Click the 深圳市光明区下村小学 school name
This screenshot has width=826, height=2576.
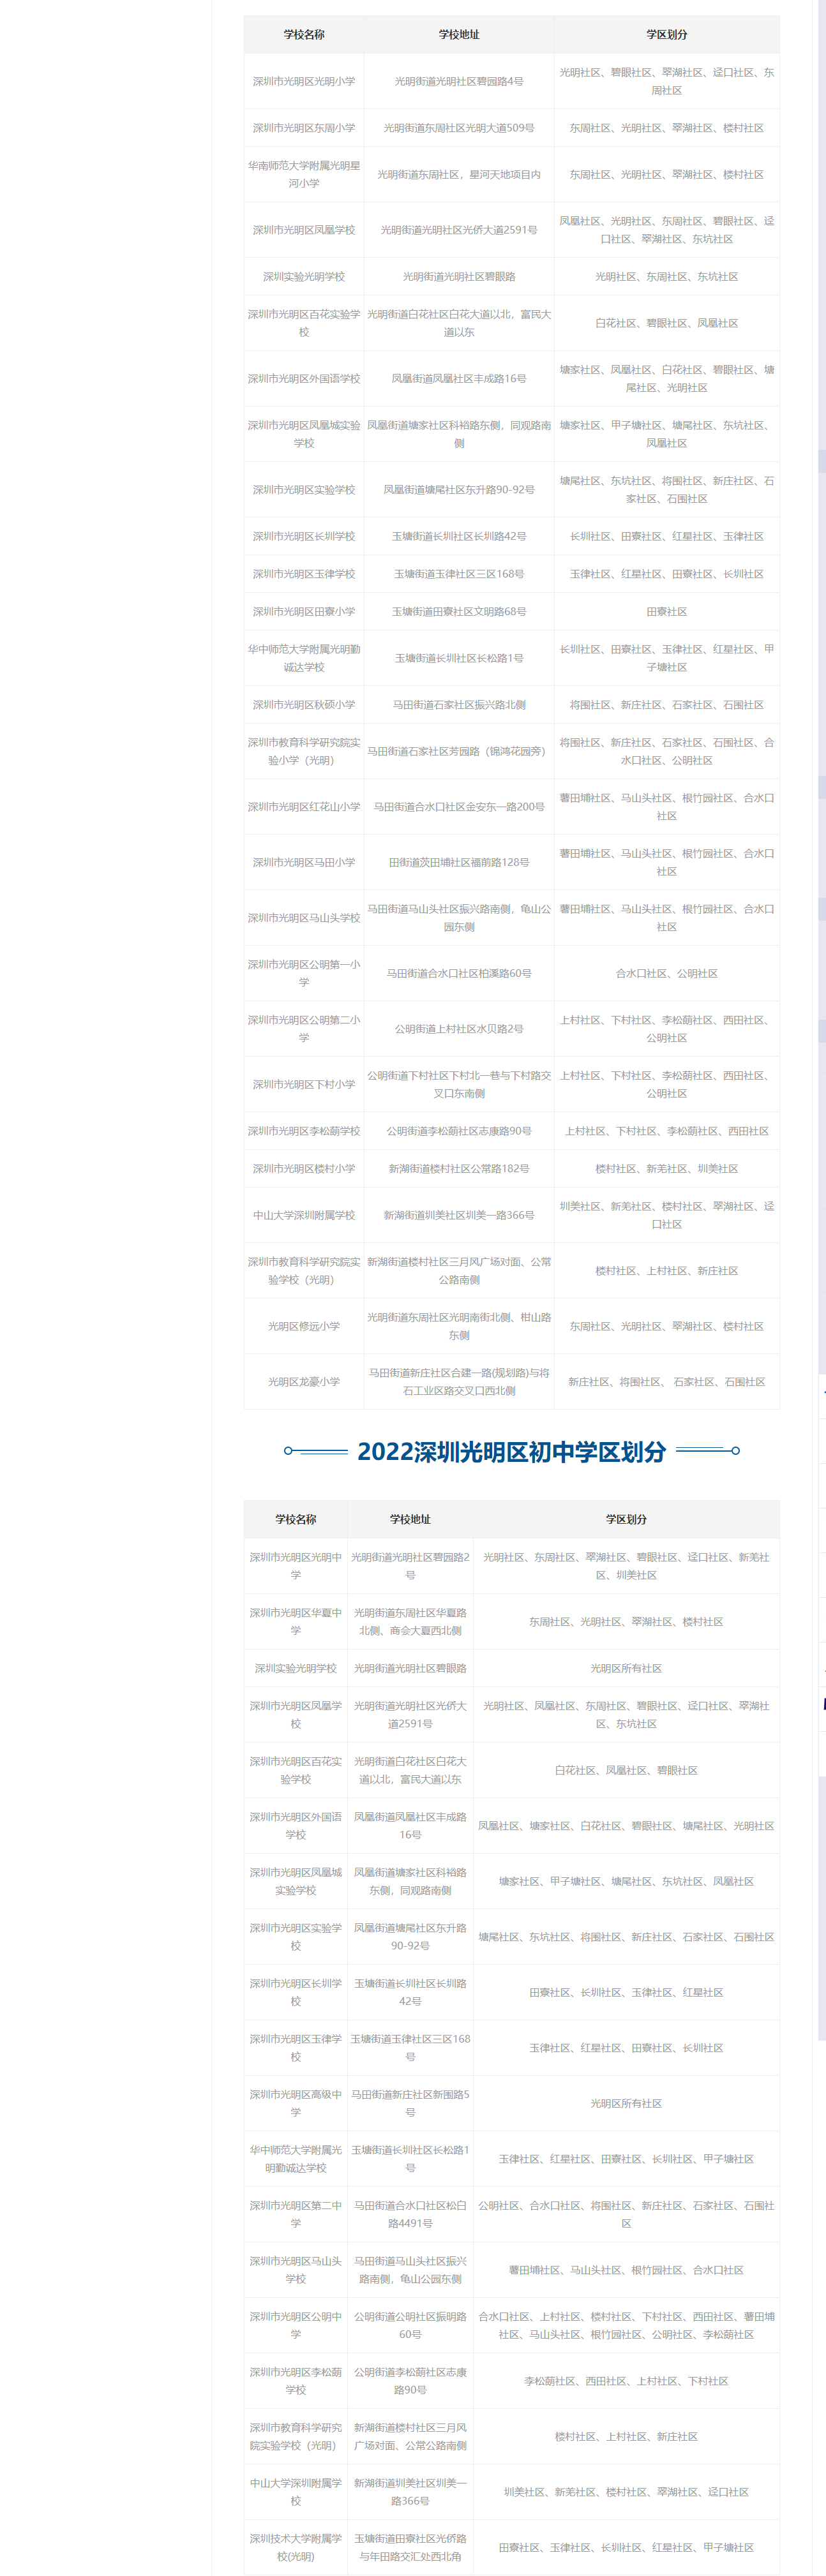click(304, 1084)
